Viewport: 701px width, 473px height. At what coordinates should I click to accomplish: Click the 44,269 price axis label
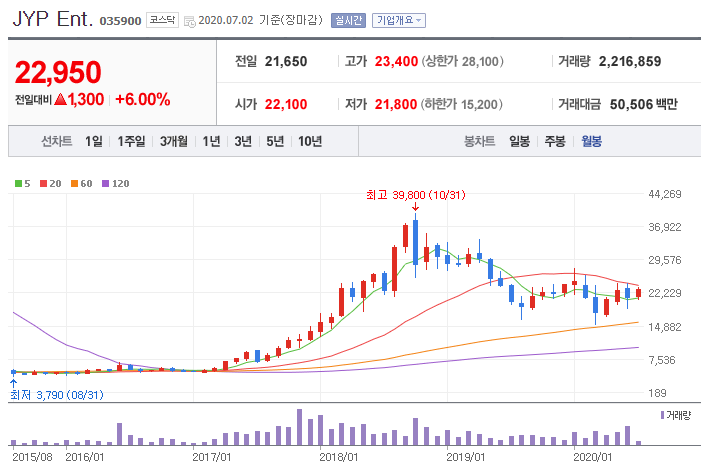pyautogui.click(x=665, y=194)
